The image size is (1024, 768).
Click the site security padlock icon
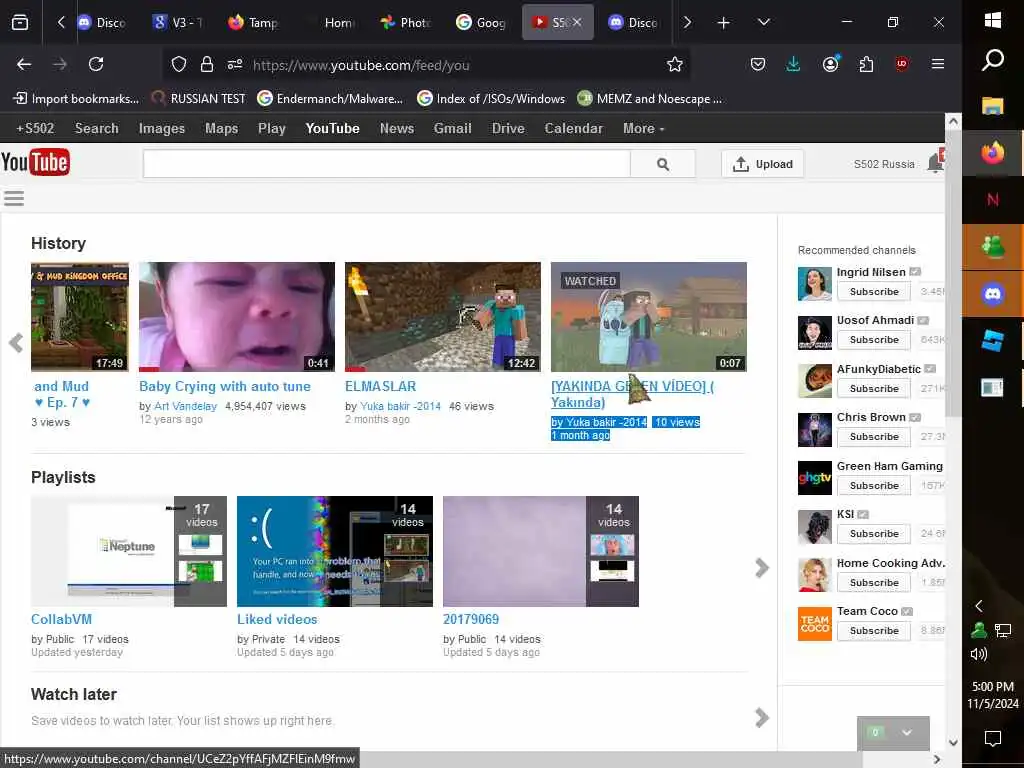(x=207, y=64)
